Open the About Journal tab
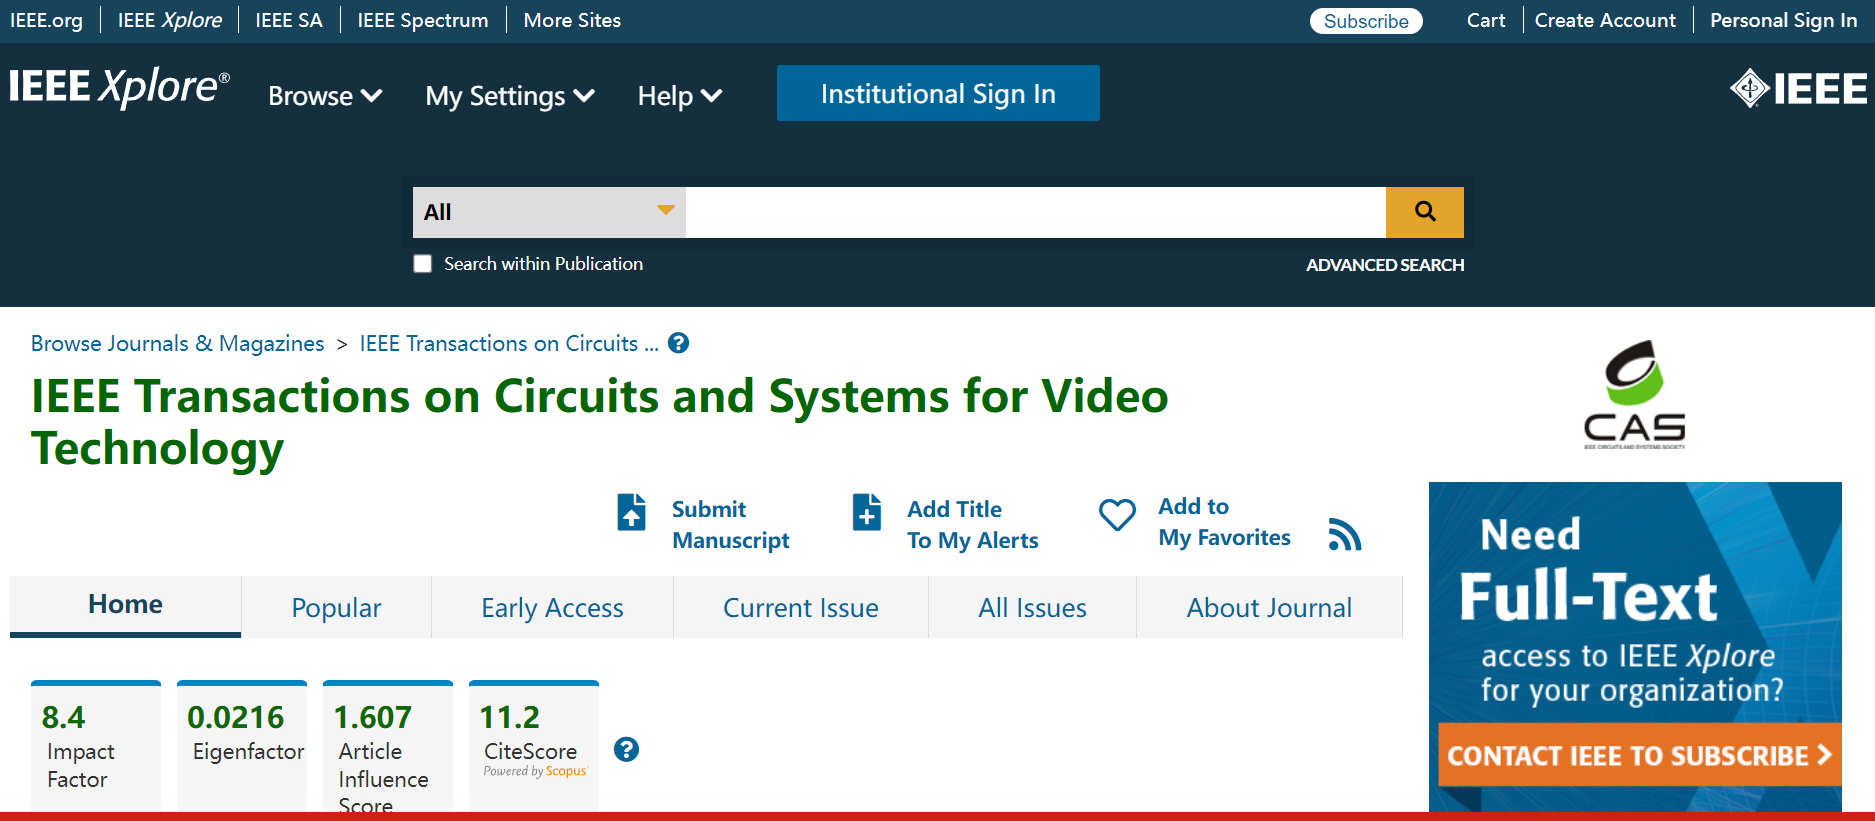The image size is (1875, 821). point(1269,607)
